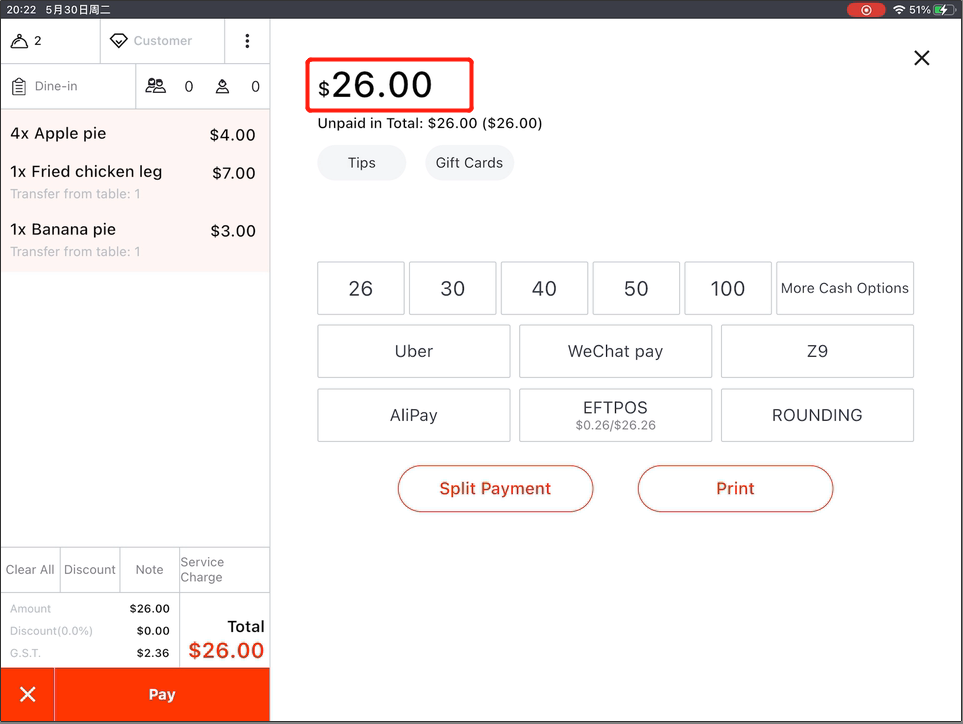This screenshot has width=963, height=724.
Task: Tap the $26.00 amount entry field
Action: coord(389,85)
